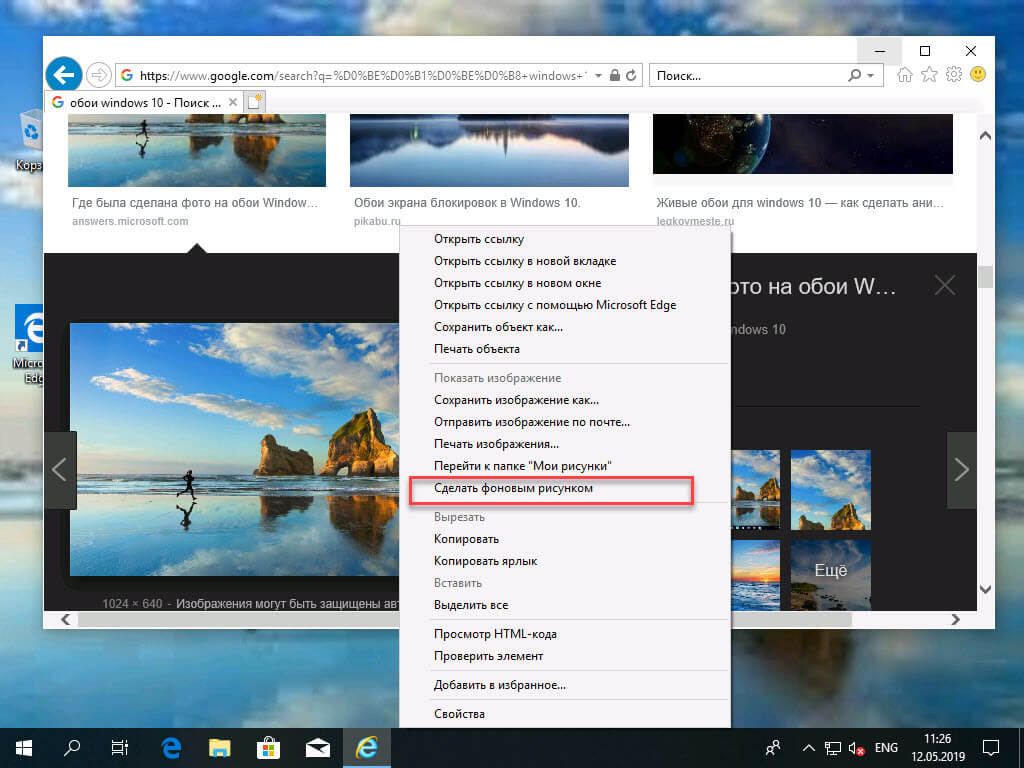Go to next image with right arrow
The height and width of the screenshot is (768, 1024).
click(x=961, y=470)
